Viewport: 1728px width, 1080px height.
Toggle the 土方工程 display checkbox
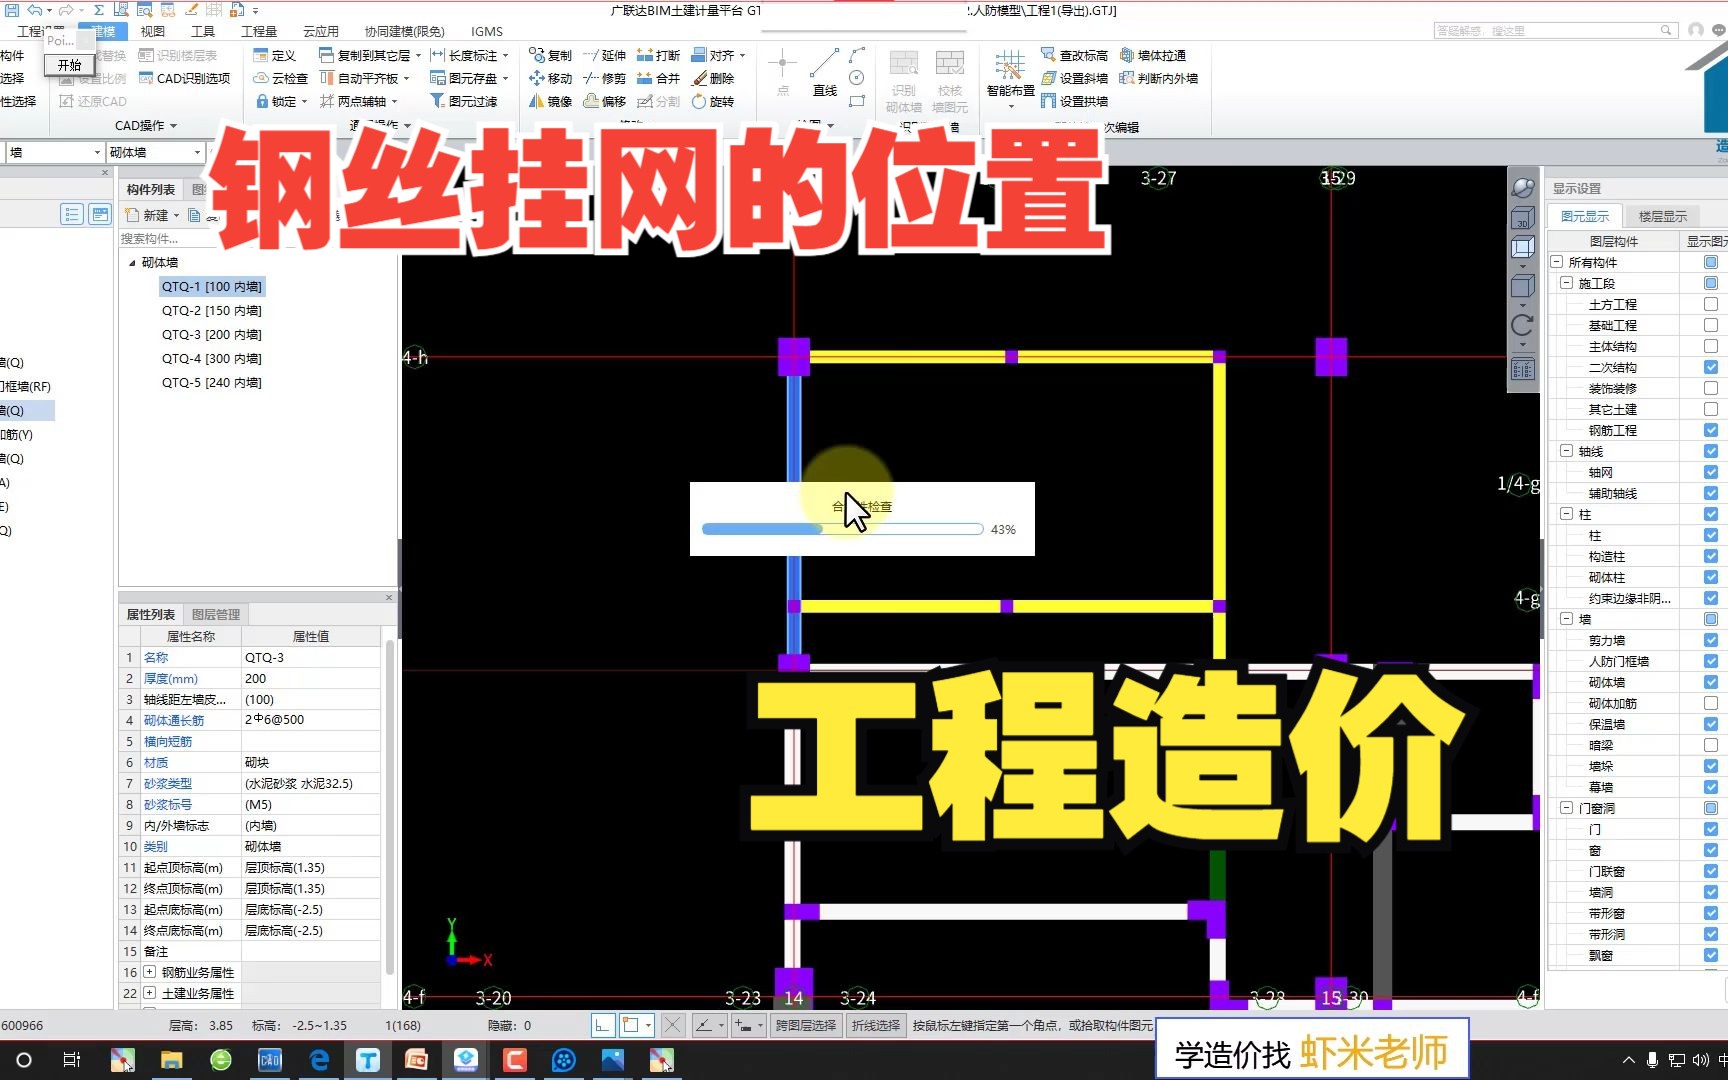click(x=1711, y=304)
